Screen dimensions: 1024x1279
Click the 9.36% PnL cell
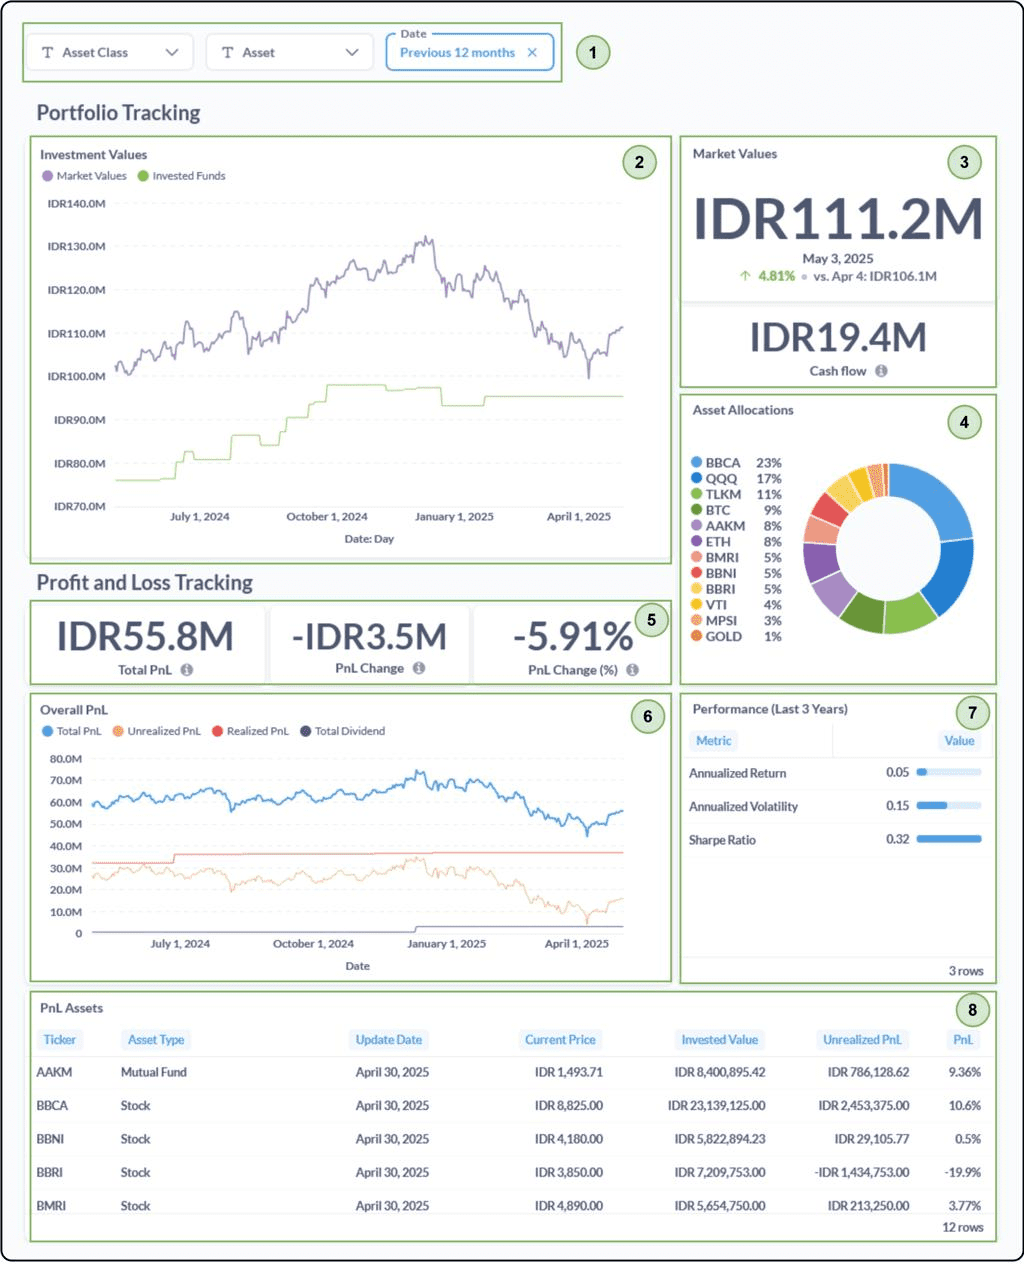tap(965, 1072)
